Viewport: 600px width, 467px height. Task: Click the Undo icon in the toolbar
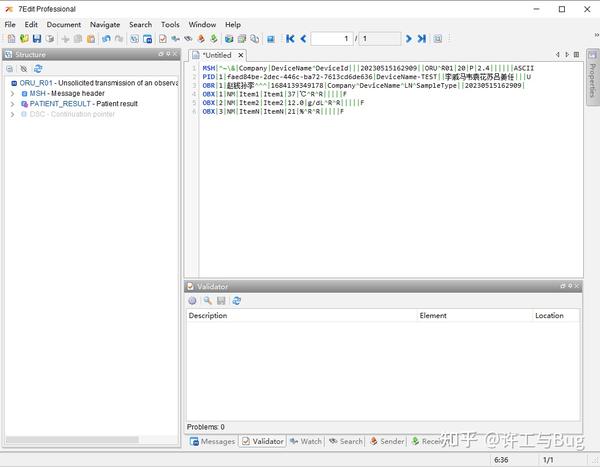click(106, 39)
